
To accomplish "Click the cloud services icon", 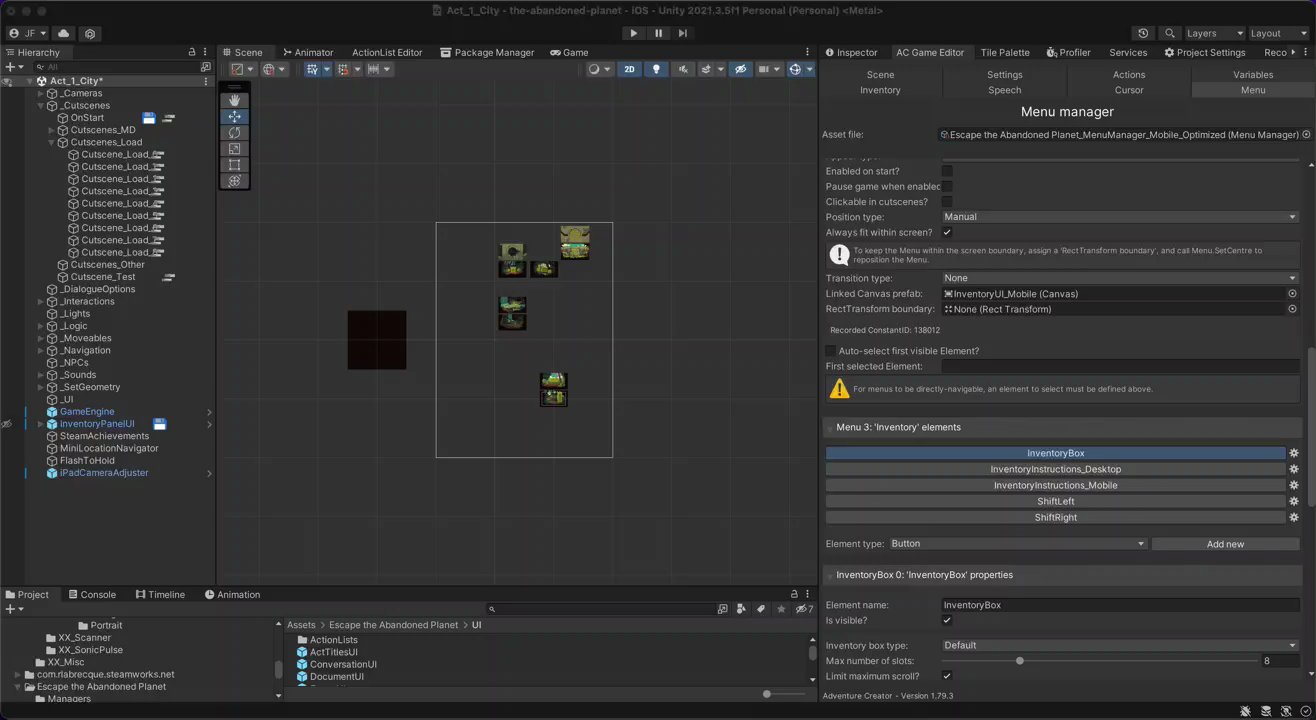I will (63, 33).
